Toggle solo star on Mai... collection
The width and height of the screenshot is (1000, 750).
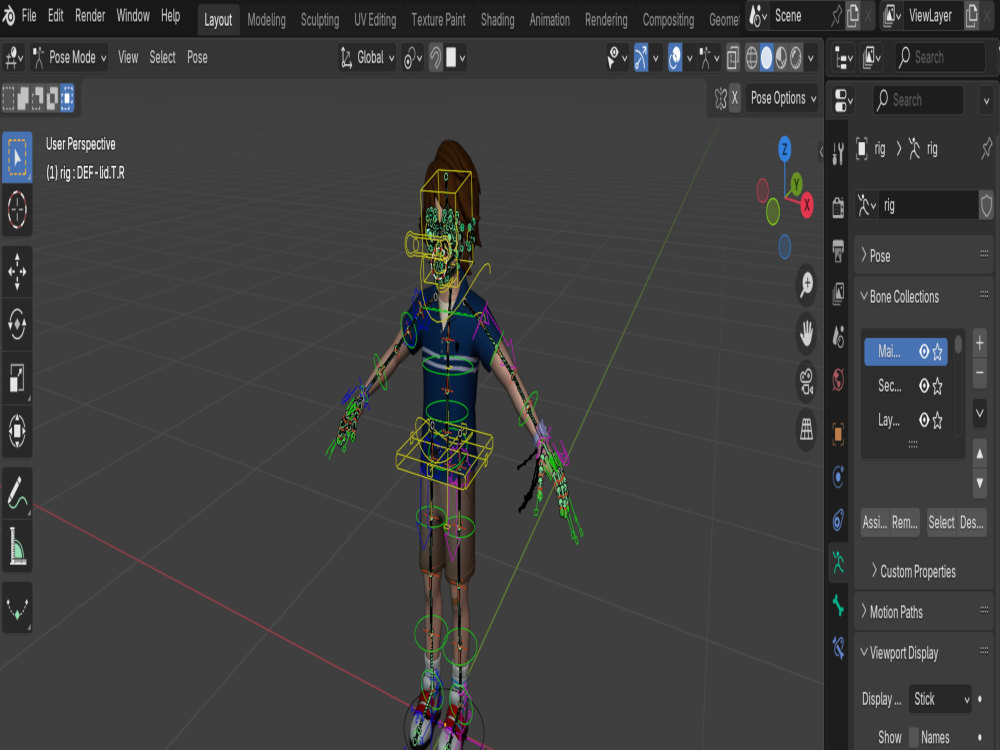pyautogui.click(x=938, y=351)
